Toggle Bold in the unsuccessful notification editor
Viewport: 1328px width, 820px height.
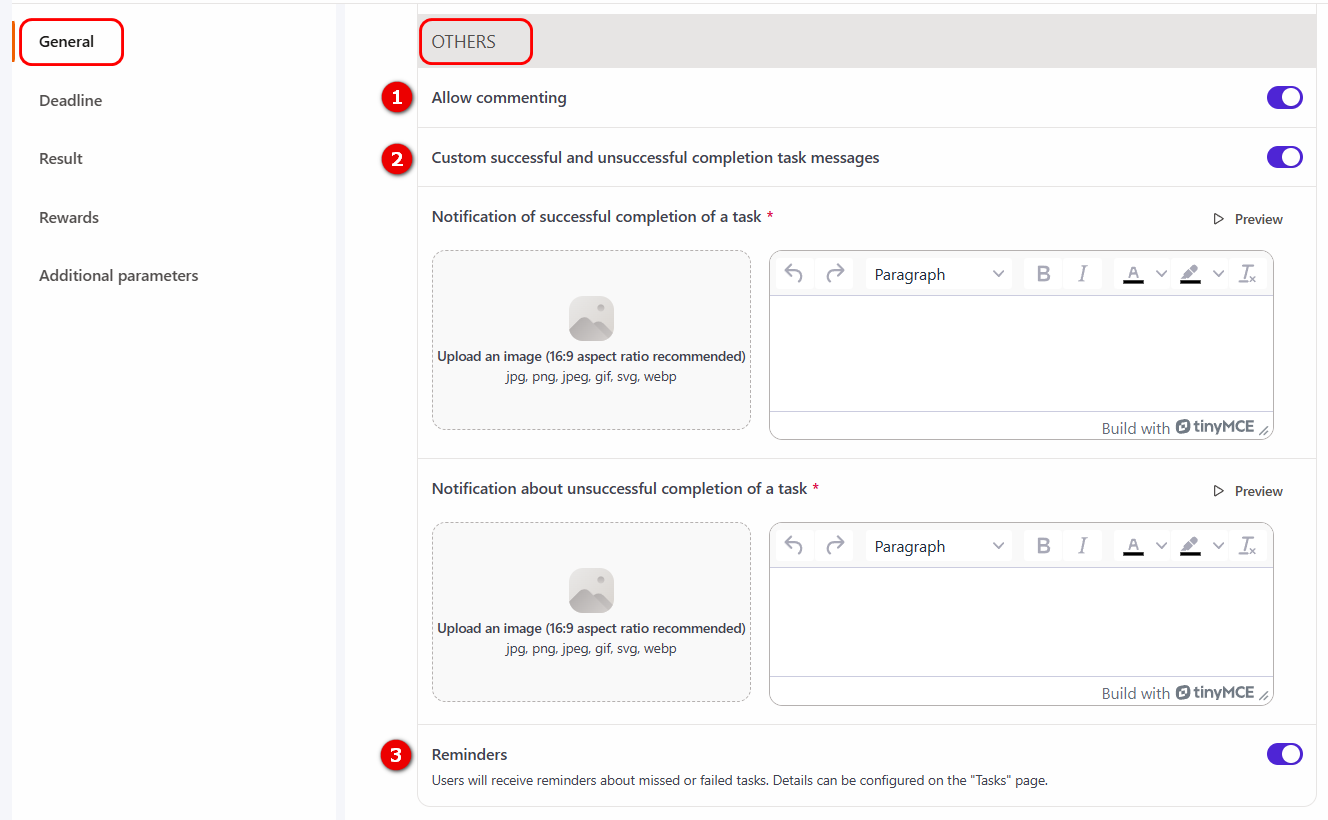tap(1043, 546)
